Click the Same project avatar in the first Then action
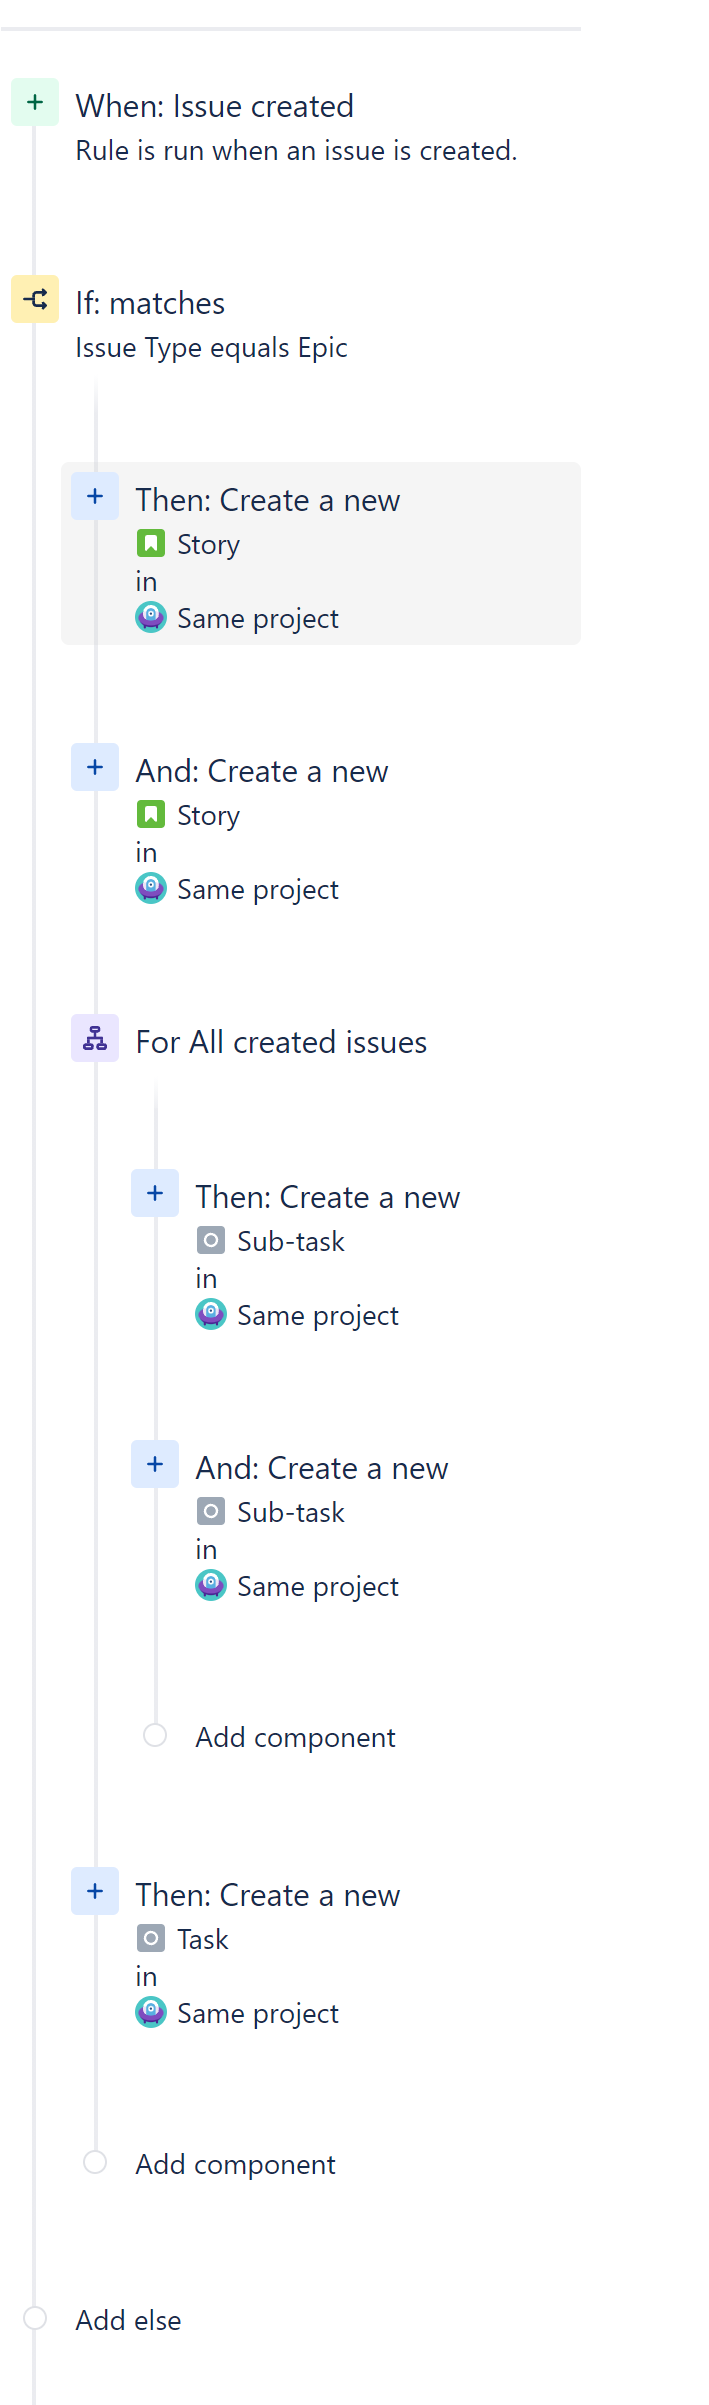Screen dimensions: 709x2405 pyautogui.click(x=151, y=617)
